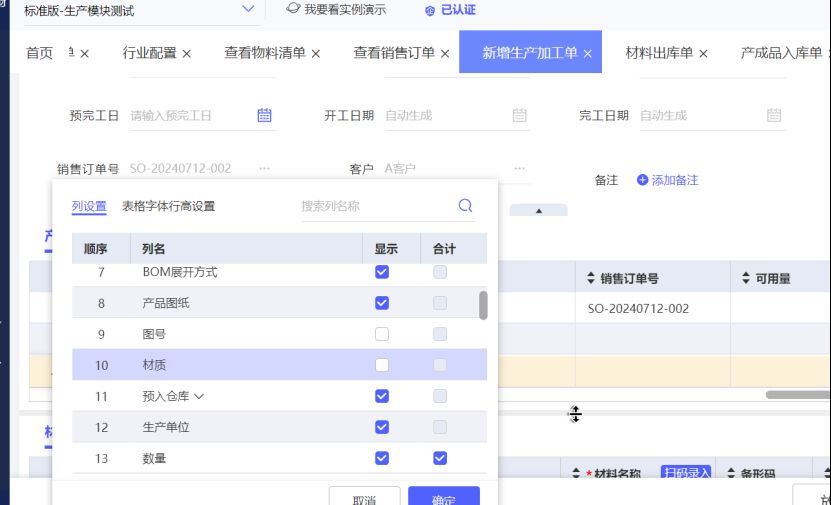
Task: Click the ellipsis icon beside 销售订单号 field
Action: point(264,169)
